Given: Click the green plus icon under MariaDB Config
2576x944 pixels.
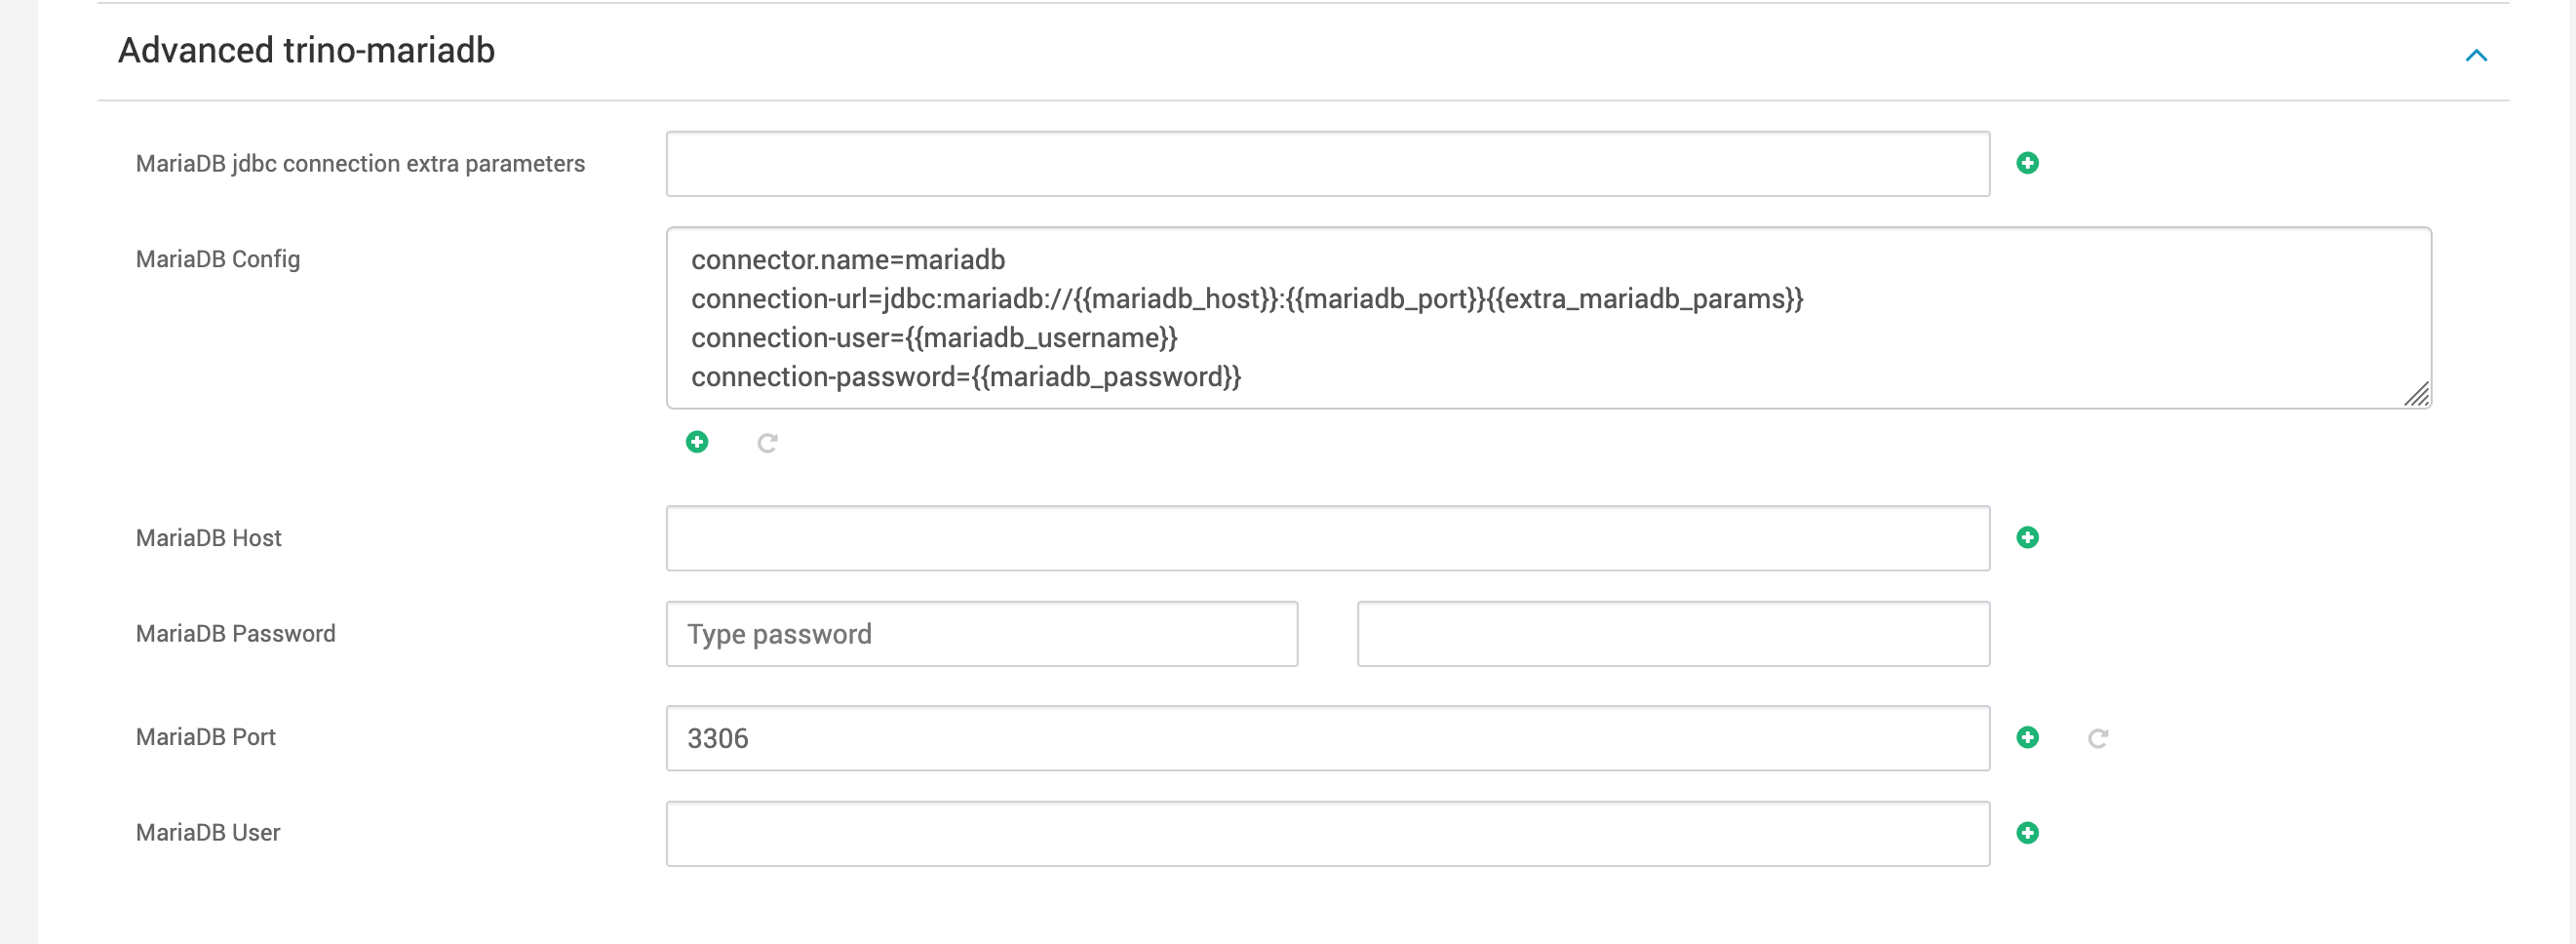Looking at the screenshot, I should click(x=697, y=442).
